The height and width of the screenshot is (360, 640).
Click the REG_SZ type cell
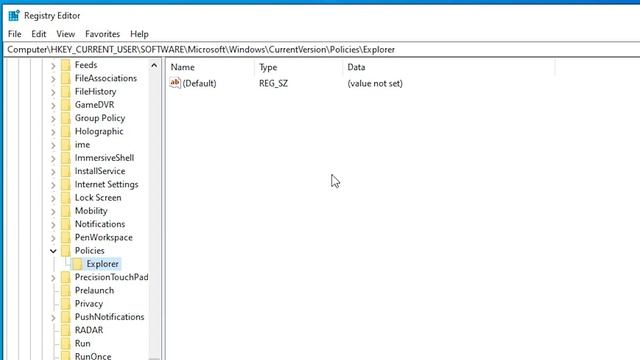pos(273,83)
